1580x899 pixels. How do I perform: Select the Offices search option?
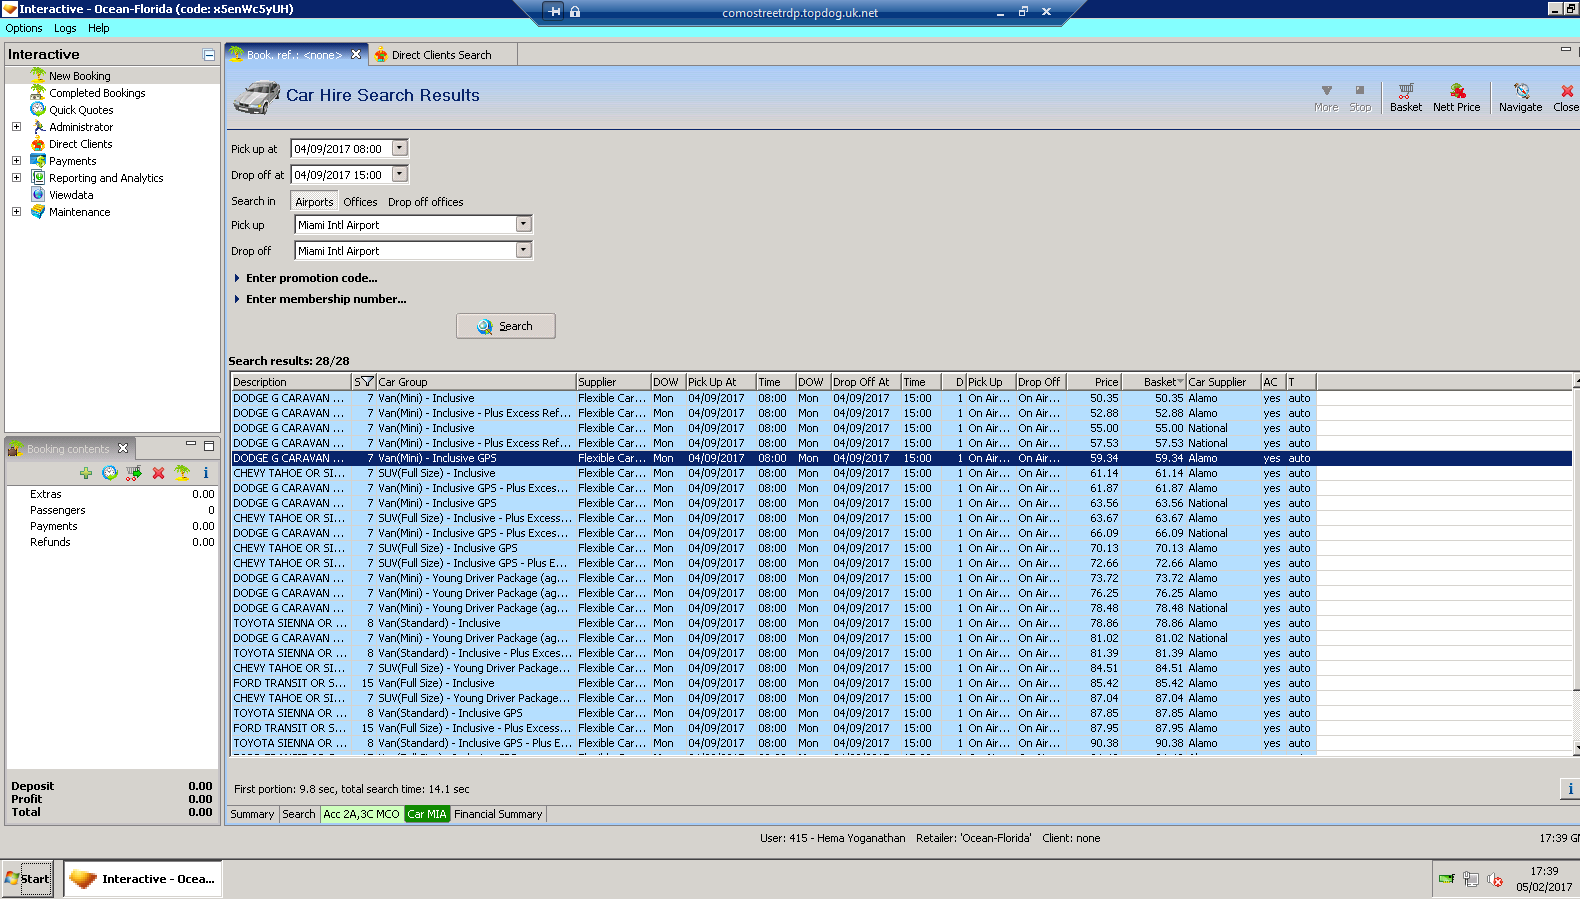(360, 202)
